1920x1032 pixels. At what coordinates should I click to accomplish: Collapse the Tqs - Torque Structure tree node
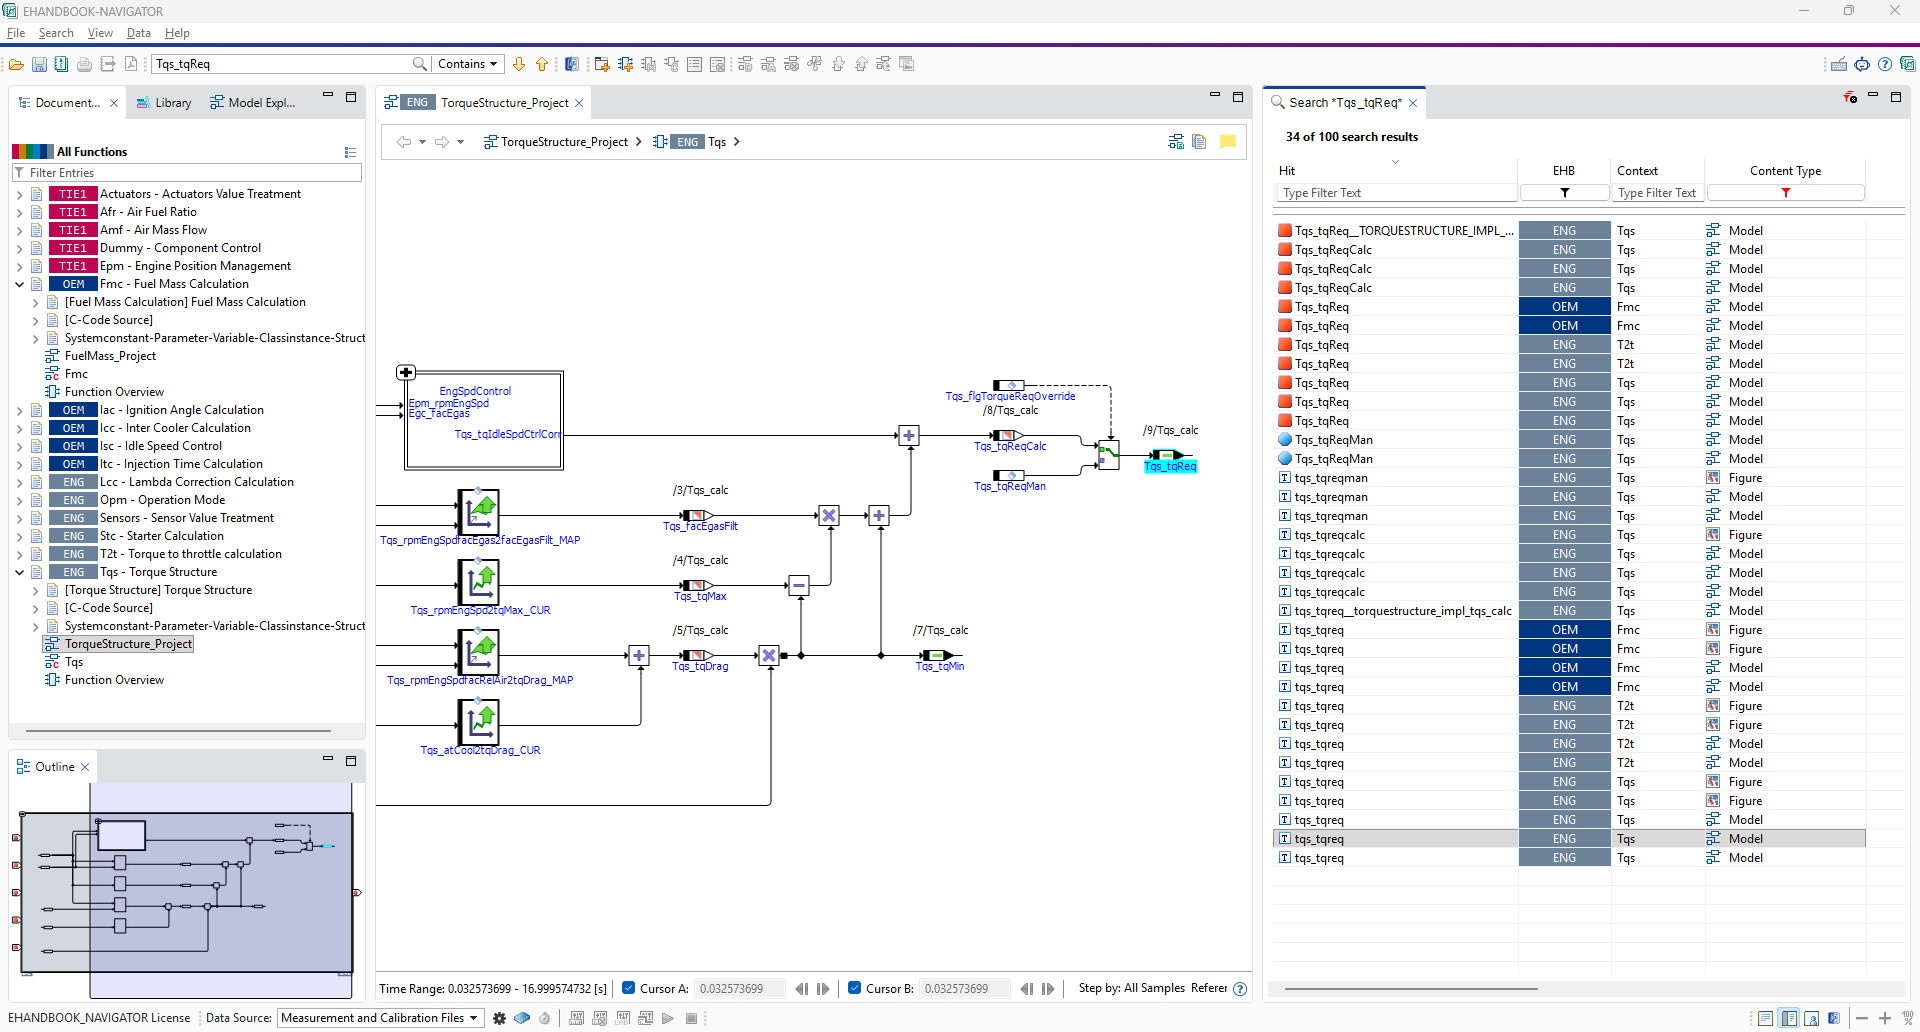tap(19, 572)
